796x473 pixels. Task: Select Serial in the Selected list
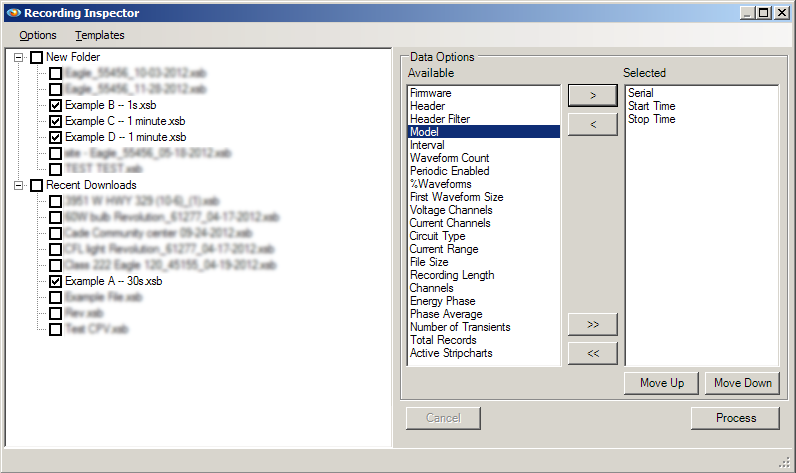tap(702, 93)
